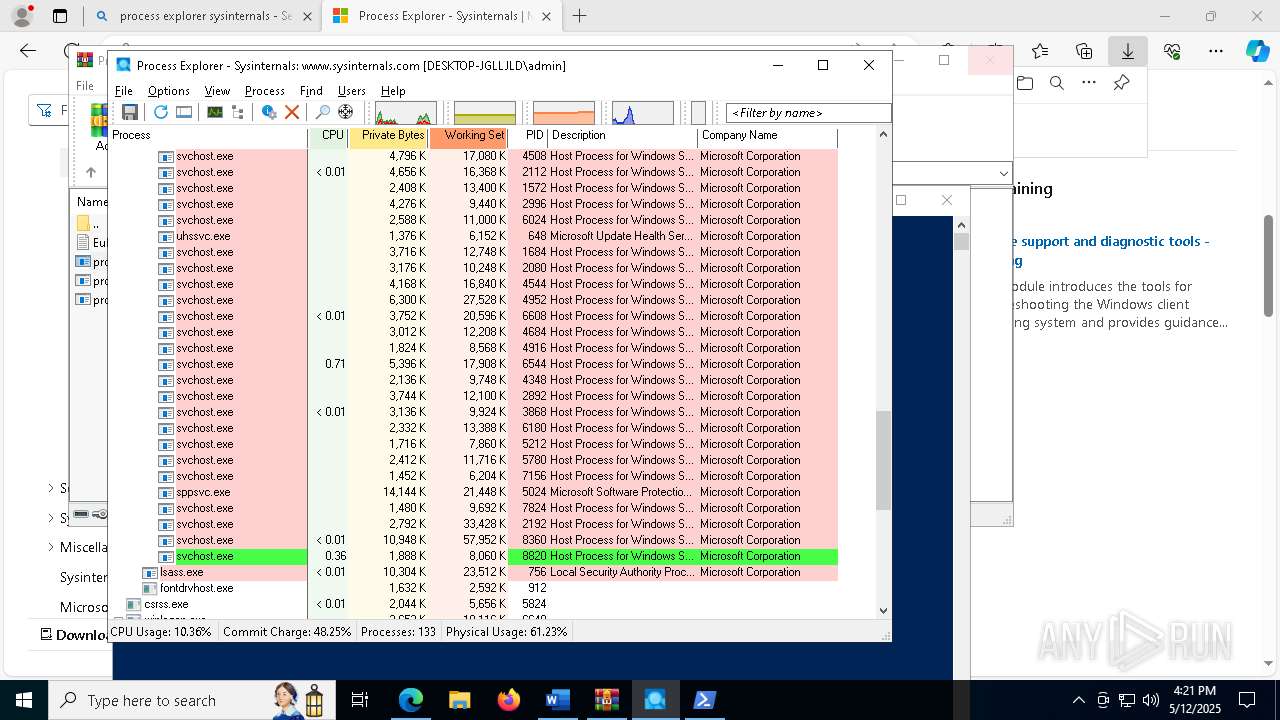This screenshot has height=720, width=1280.
Task: Click Physical Usage 61.23% in the status bar
Action: pyautogui.click(x=506, y=632)
